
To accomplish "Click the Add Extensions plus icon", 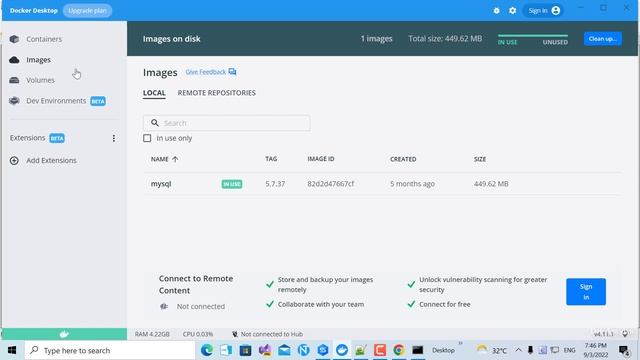I will [x=14, y=160].
